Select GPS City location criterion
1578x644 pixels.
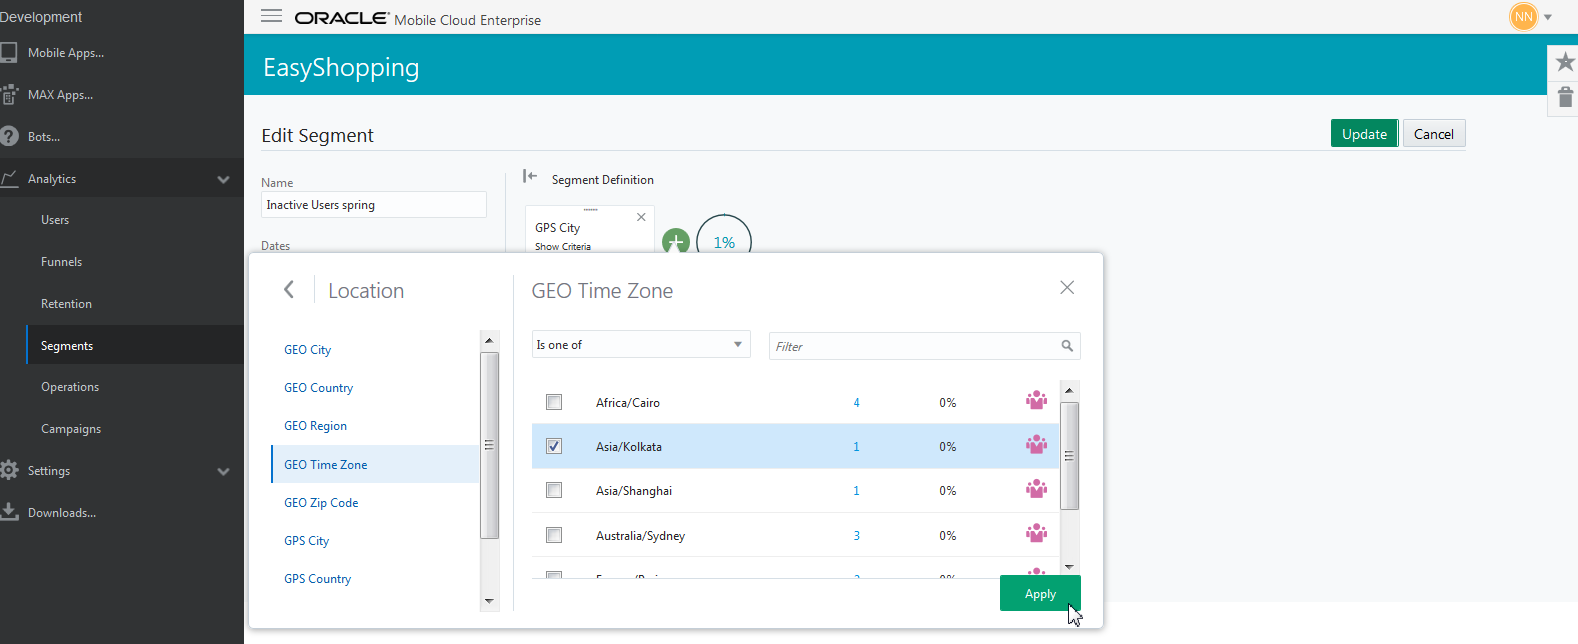point(306,541)
